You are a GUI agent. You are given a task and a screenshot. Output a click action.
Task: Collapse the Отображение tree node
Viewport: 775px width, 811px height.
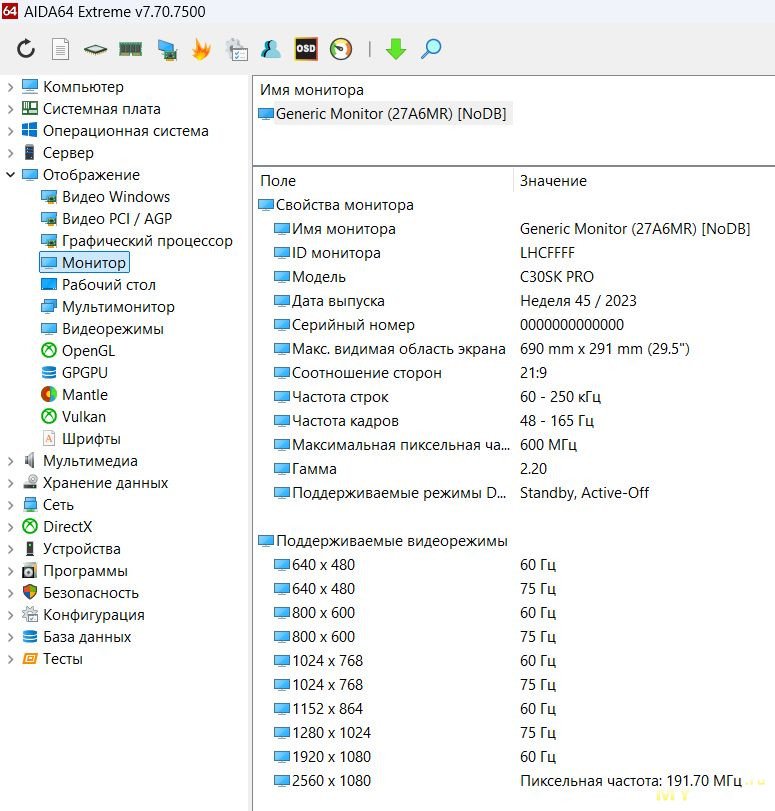point(10,175)
